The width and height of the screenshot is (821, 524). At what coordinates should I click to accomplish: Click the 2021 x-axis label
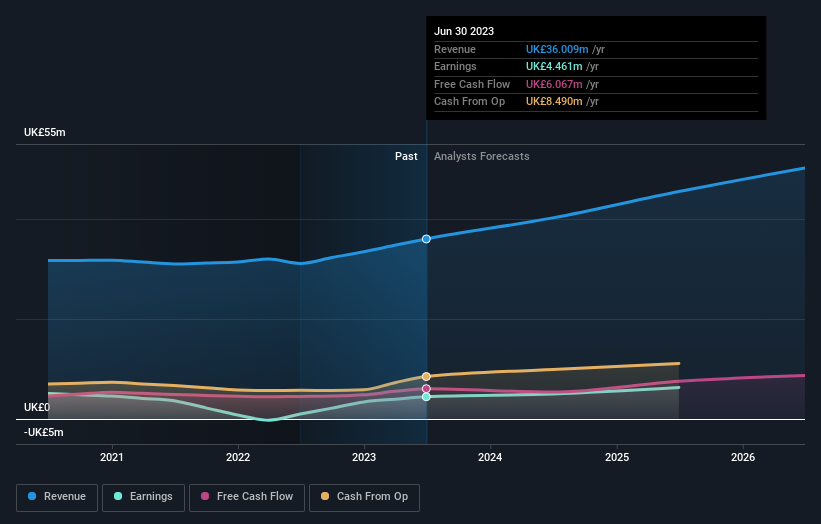click(x=112, y=457)
